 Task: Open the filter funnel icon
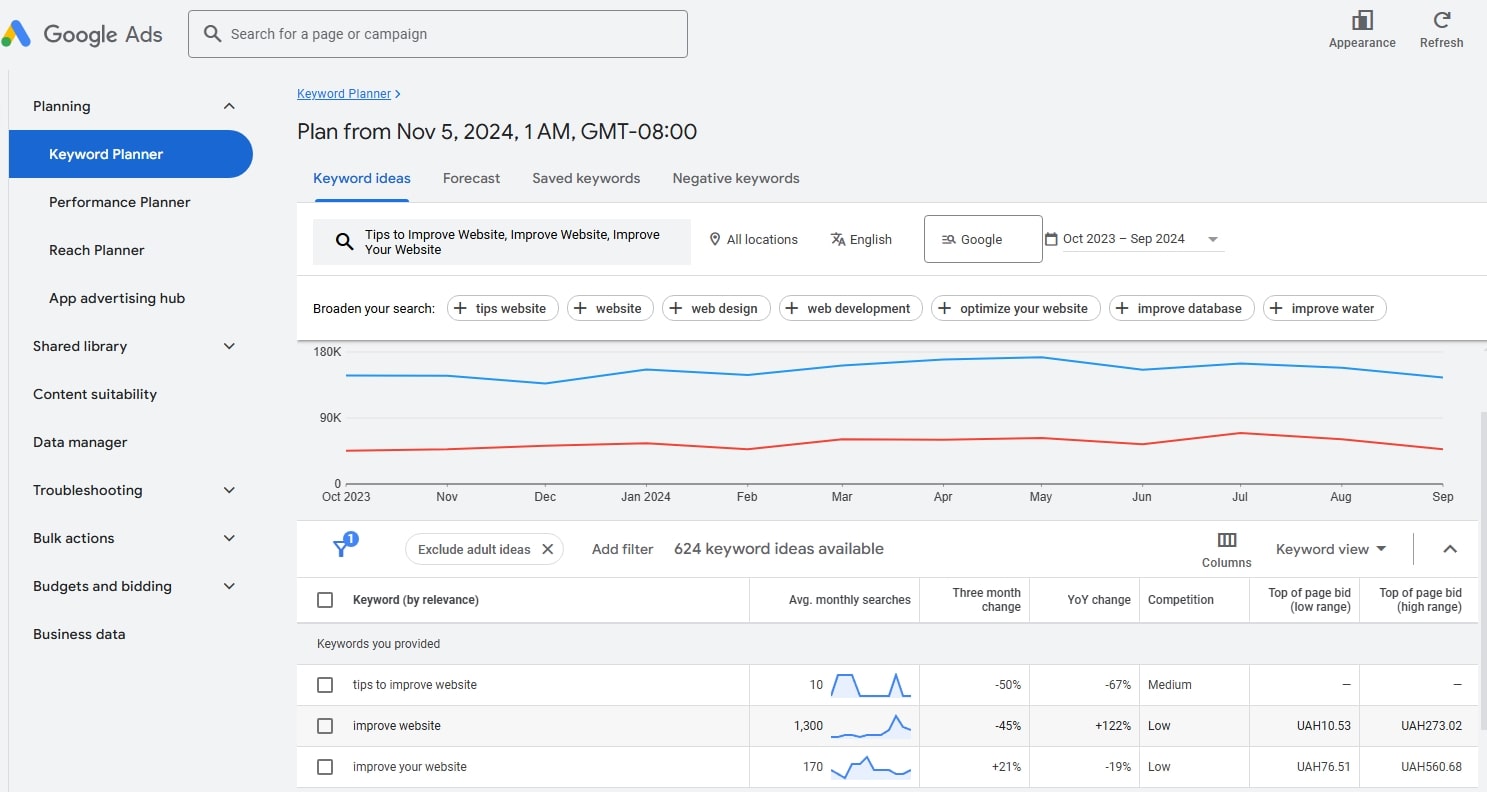click(x=342, y=547)
